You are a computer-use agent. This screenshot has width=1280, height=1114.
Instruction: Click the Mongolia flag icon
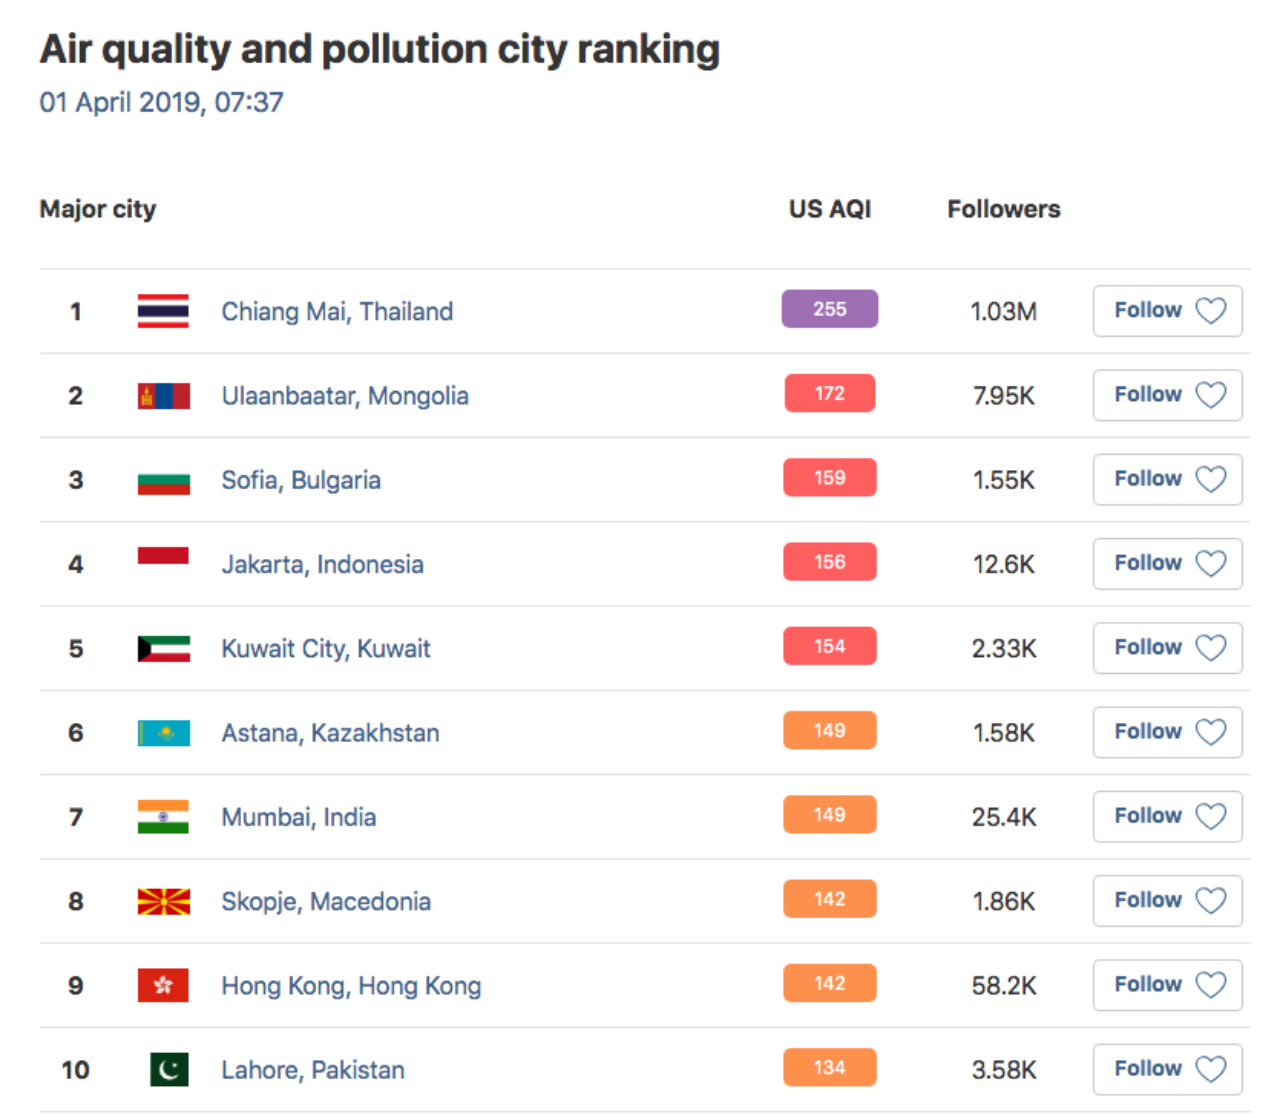pos(163,396)
